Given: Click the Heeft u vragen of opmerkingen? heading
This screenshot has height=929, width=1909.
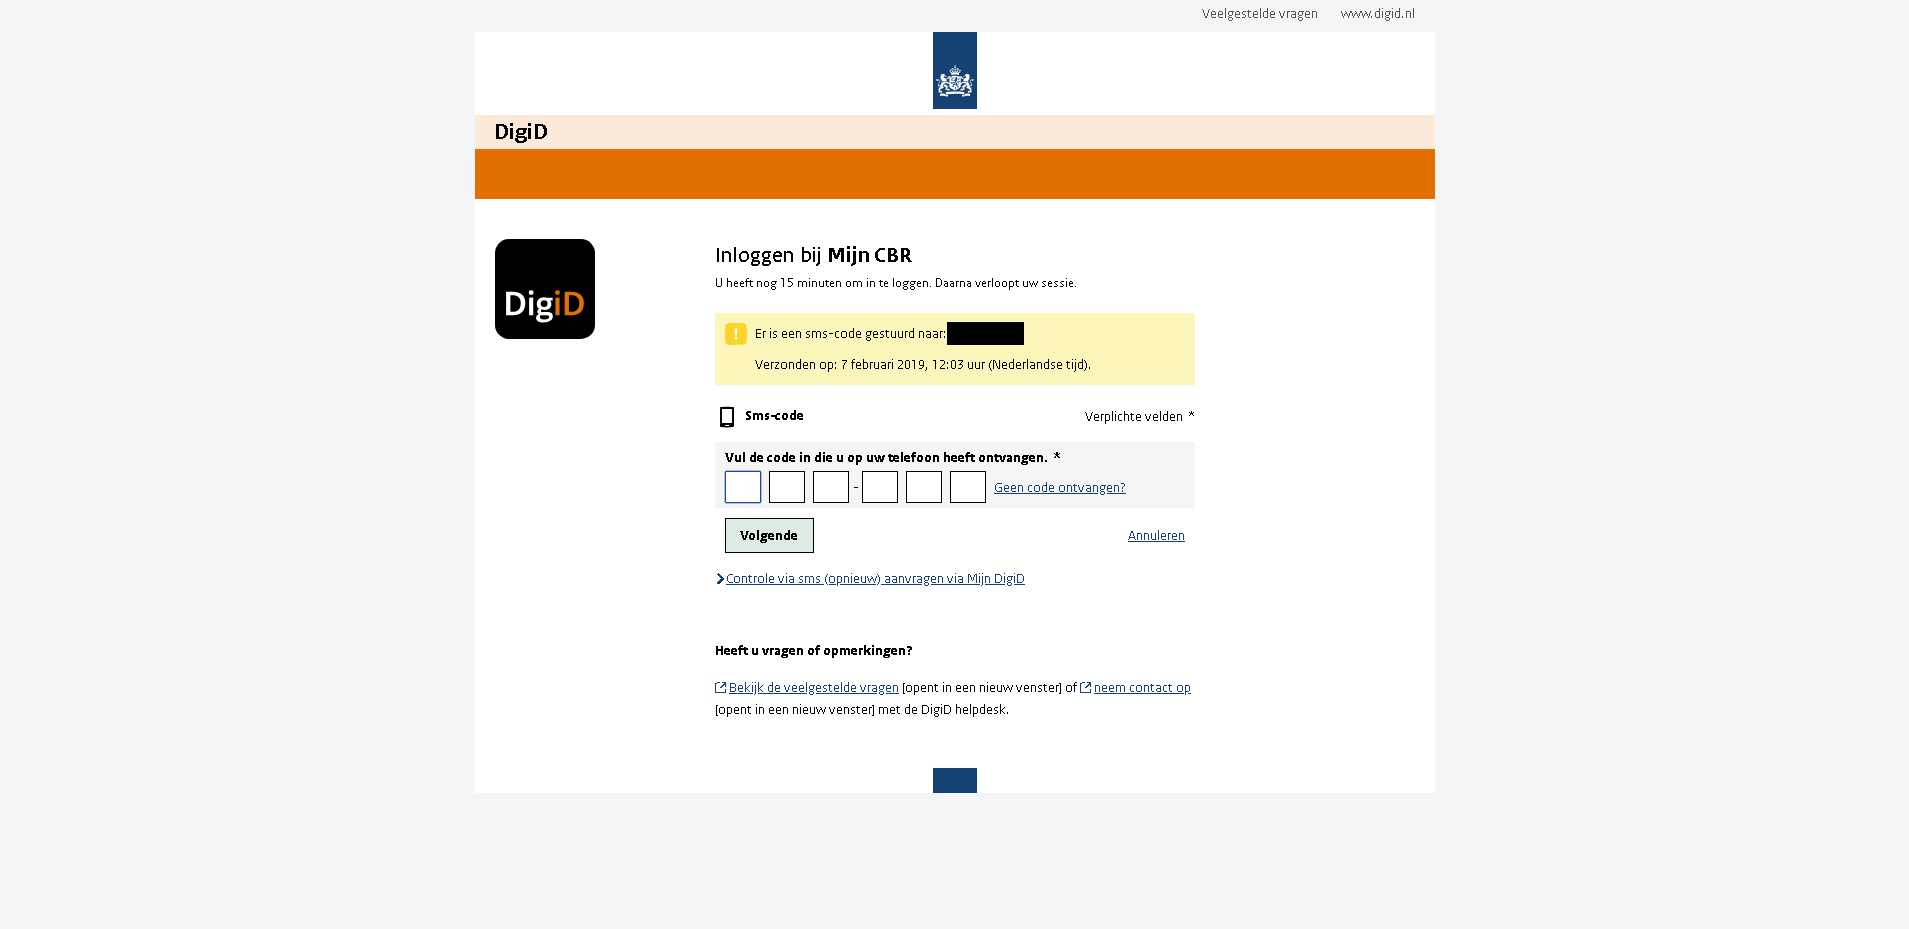Looking at the screenshot, I should pyautogui.click(x=813, y=651).
